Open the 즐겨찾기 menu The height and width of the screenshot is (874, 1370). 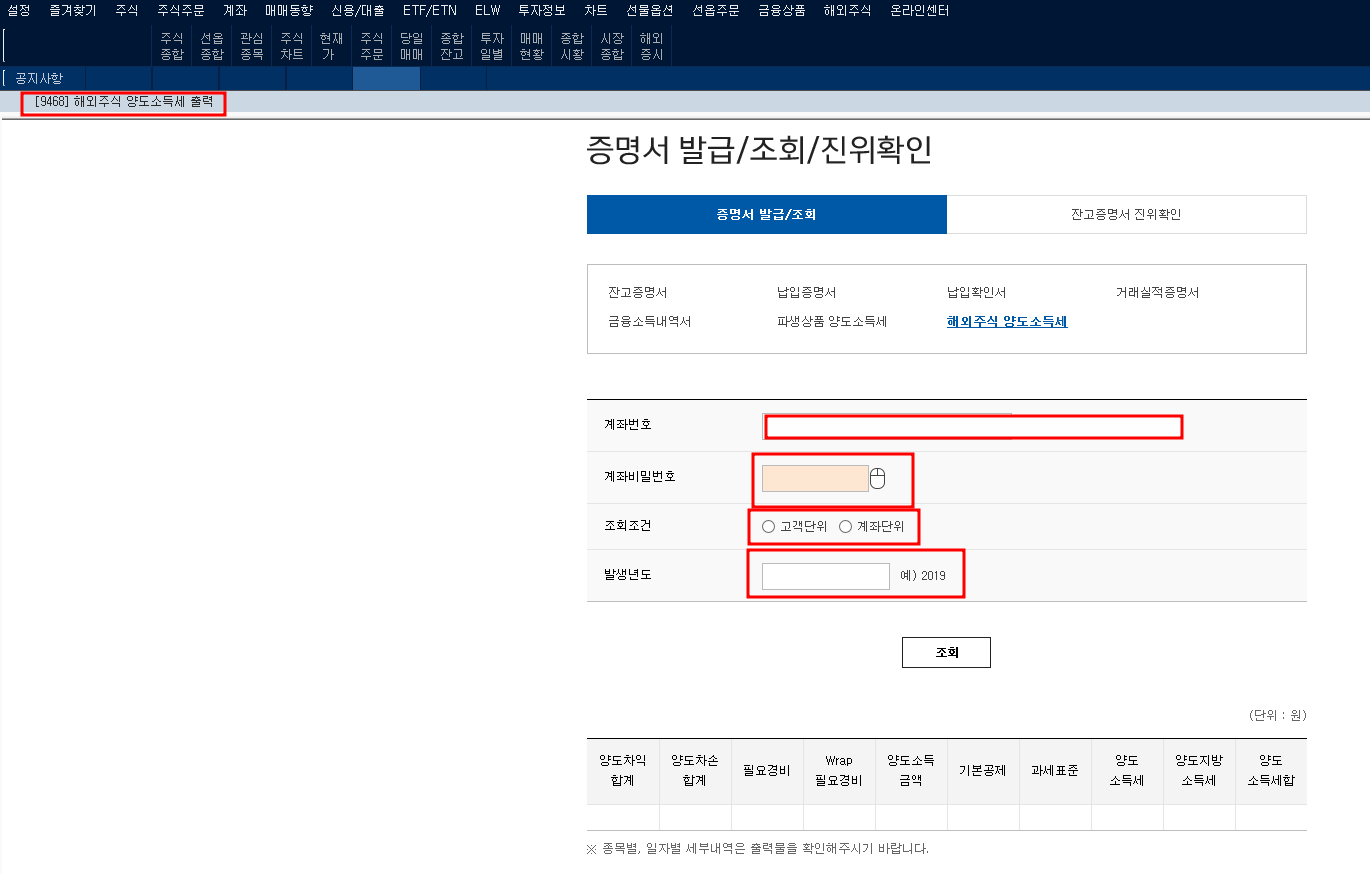pyautogui.click(x=73, y=11)
